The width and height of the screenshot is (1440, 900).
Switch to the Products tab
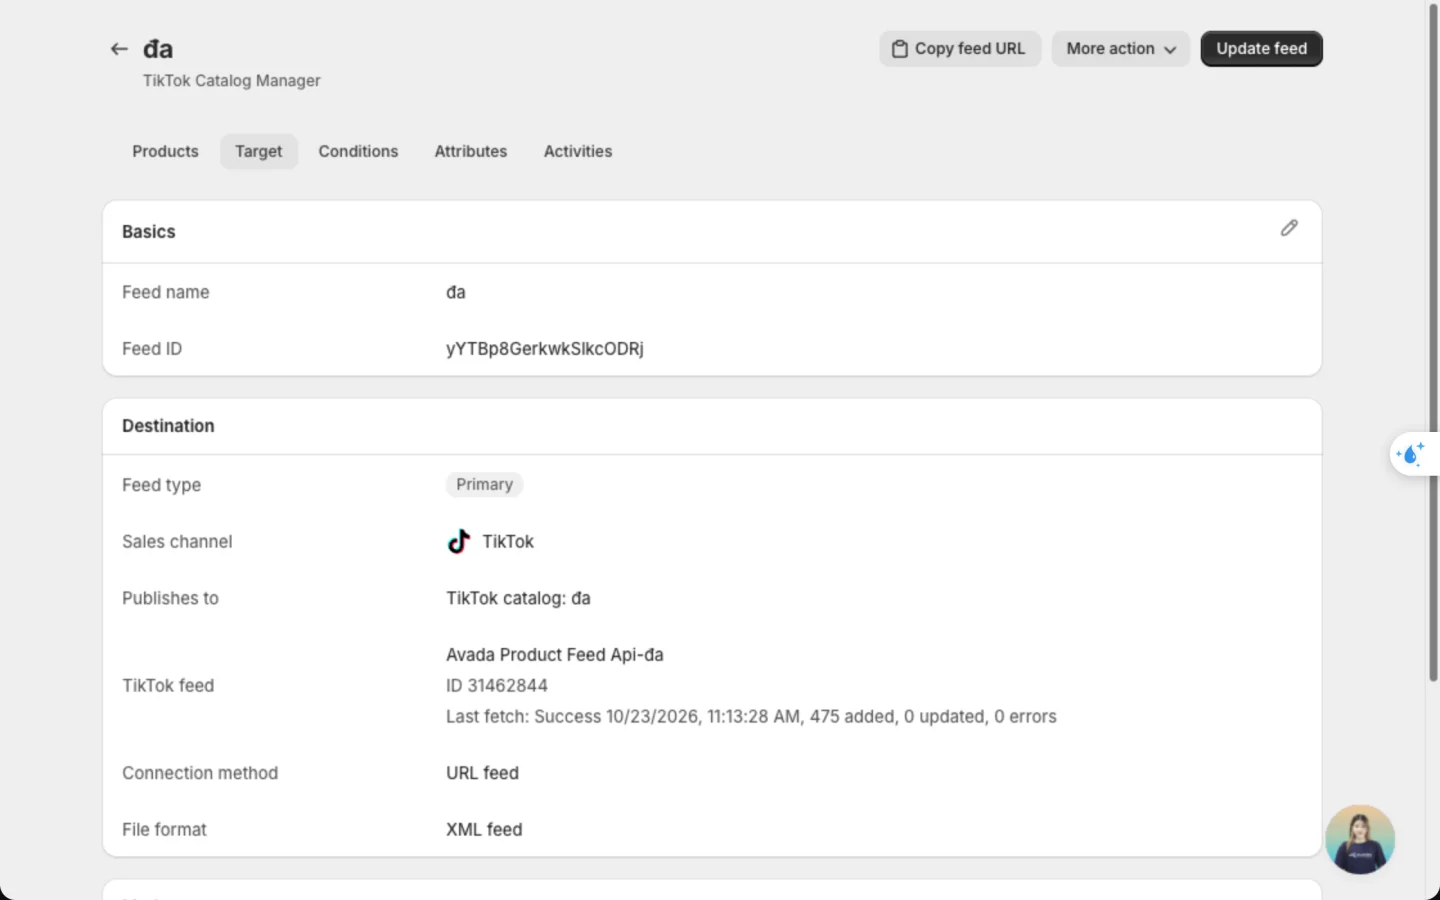(165, 151)
